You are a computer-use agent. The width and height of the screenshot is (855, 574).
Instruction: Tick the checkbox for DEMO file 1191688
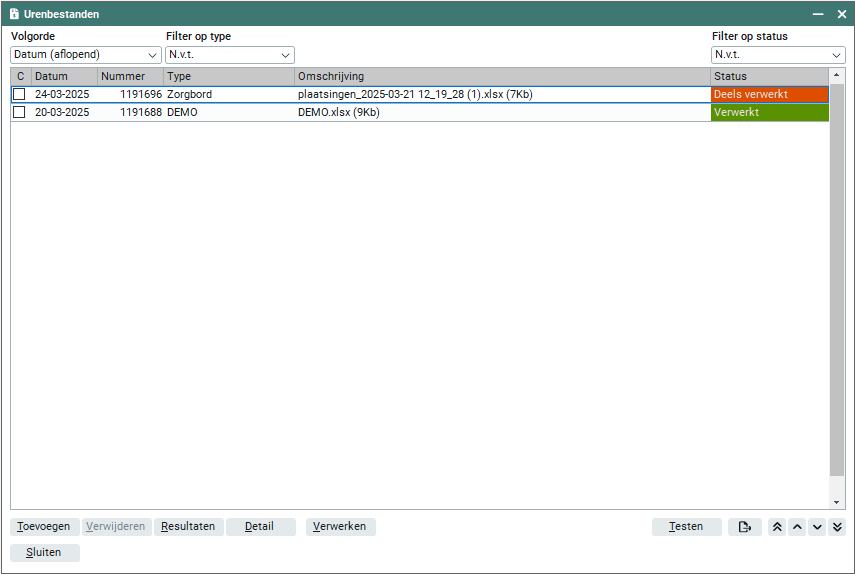tap(19, 113)
